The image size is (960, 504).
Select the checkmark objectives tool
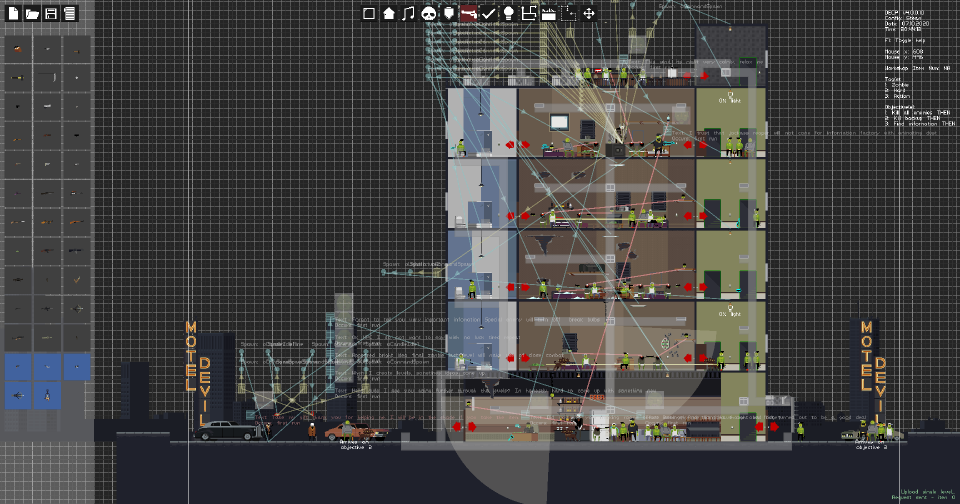click(489, 13)
